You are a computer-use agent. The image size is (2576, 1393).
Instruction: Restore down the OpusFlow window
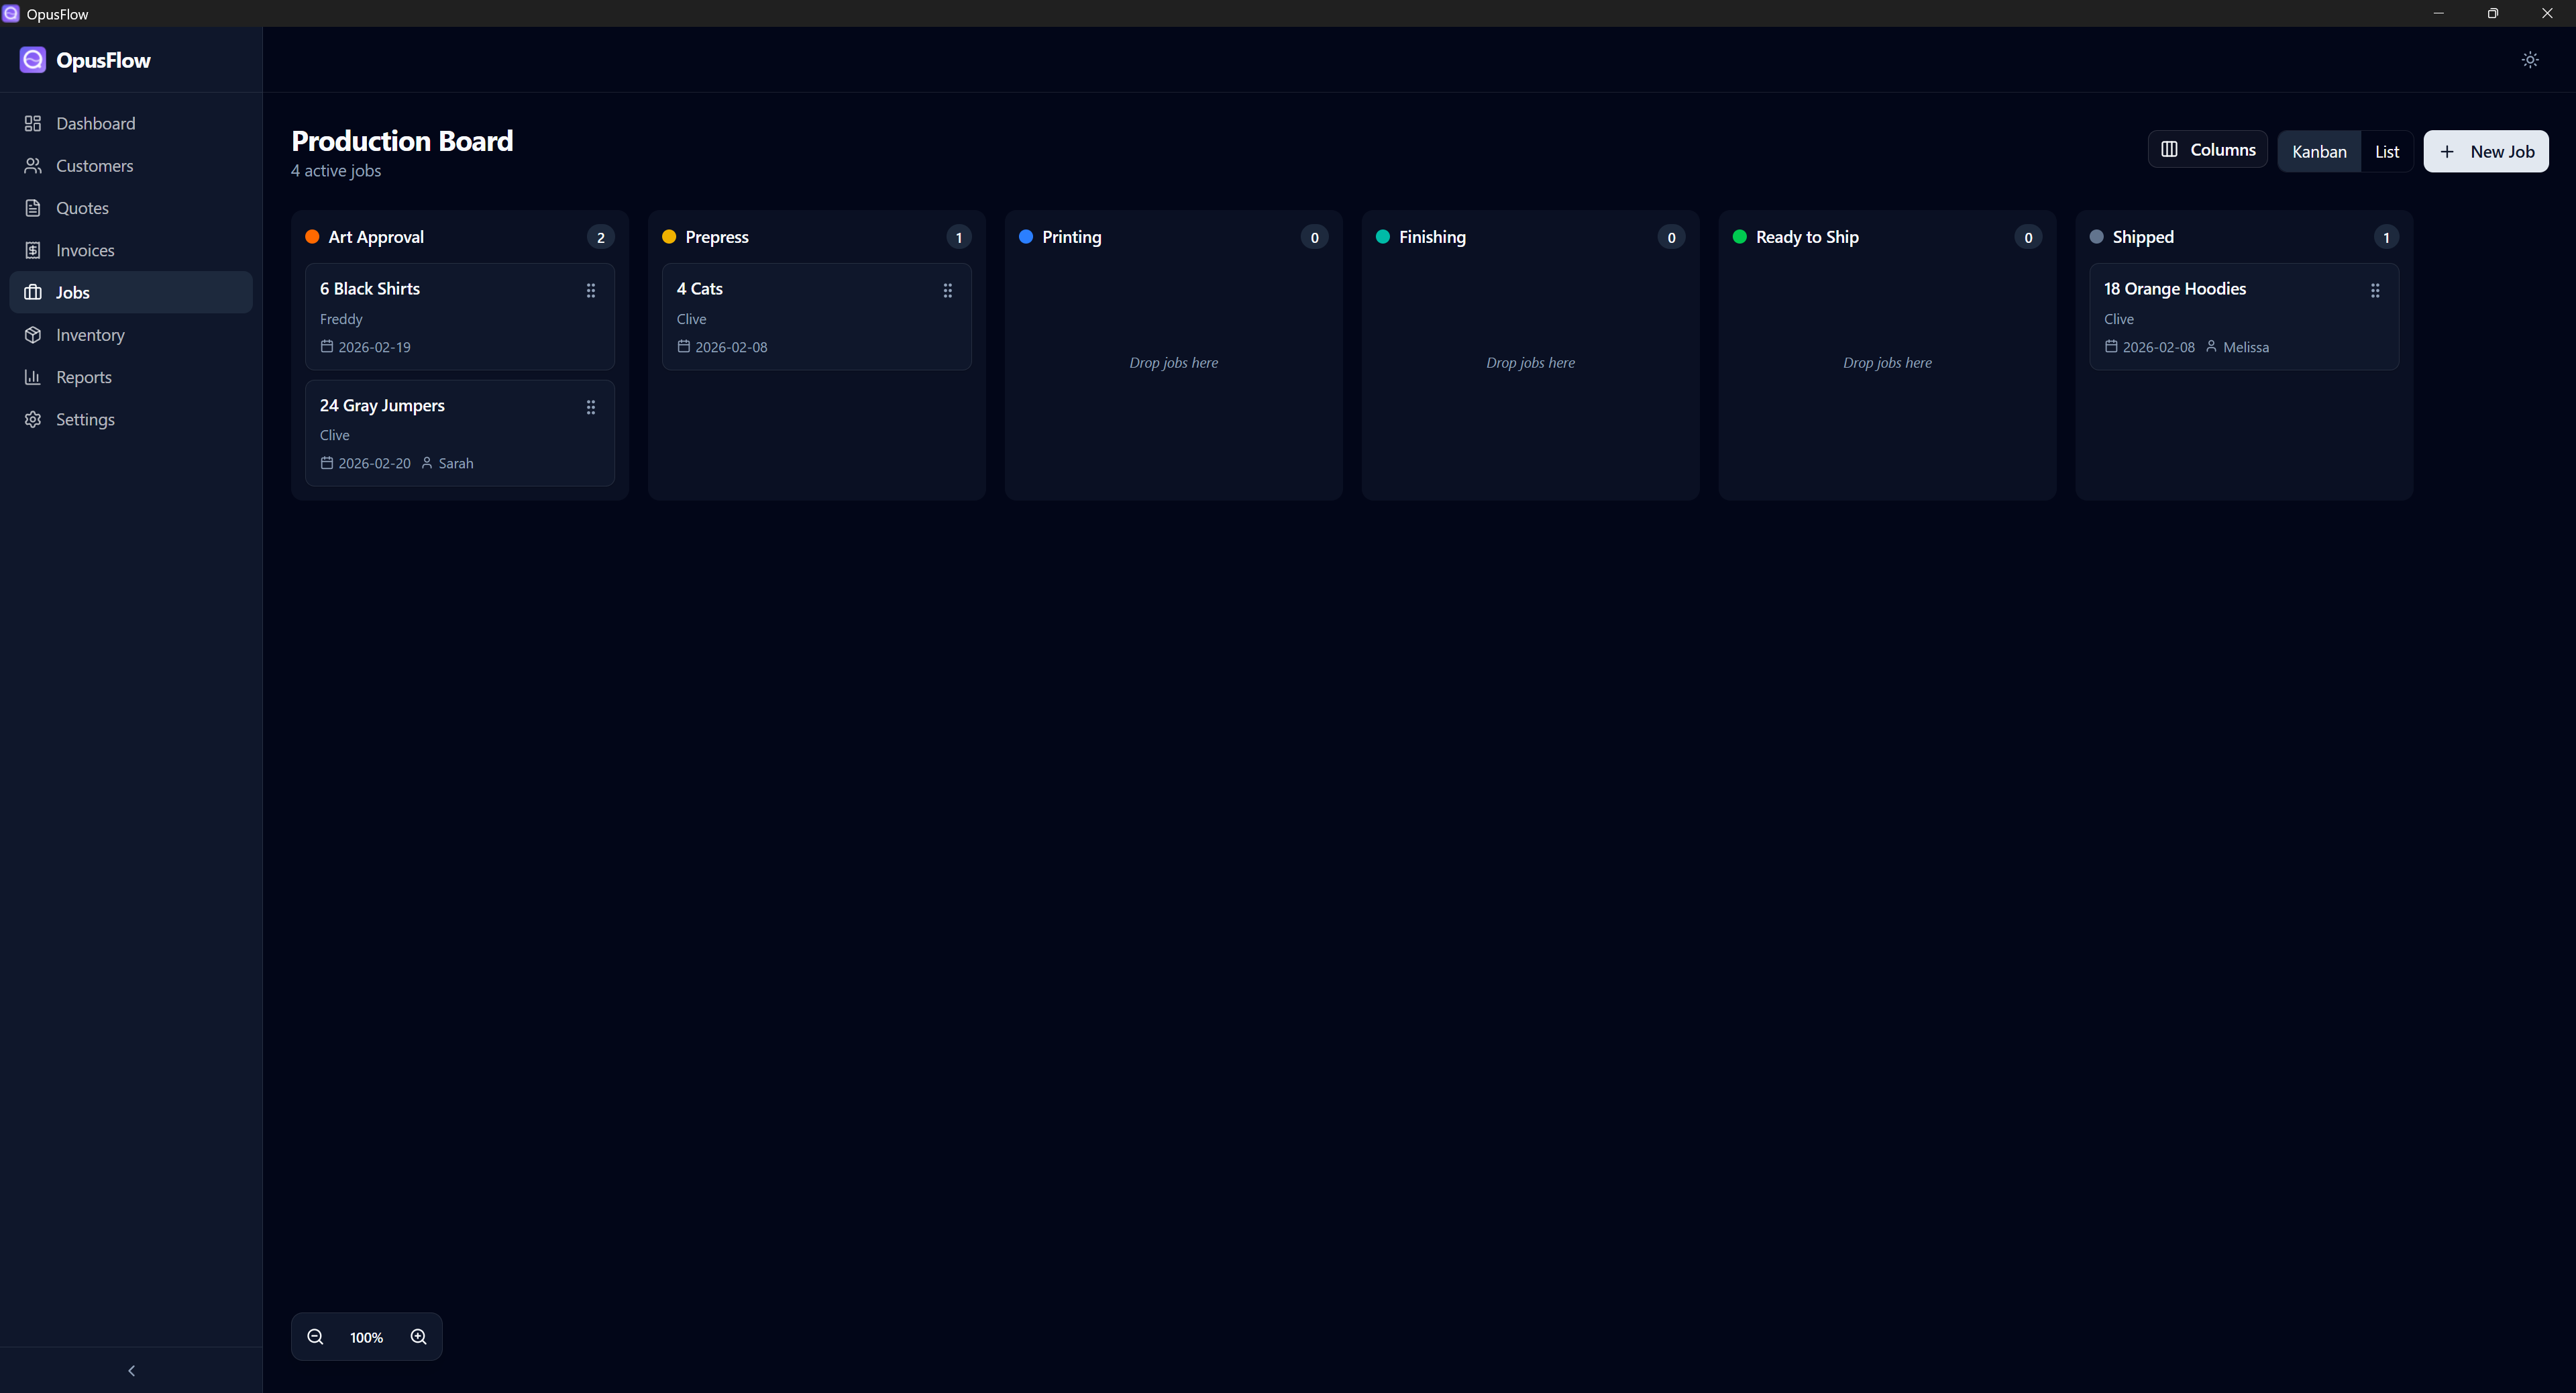click(2492, 13)
